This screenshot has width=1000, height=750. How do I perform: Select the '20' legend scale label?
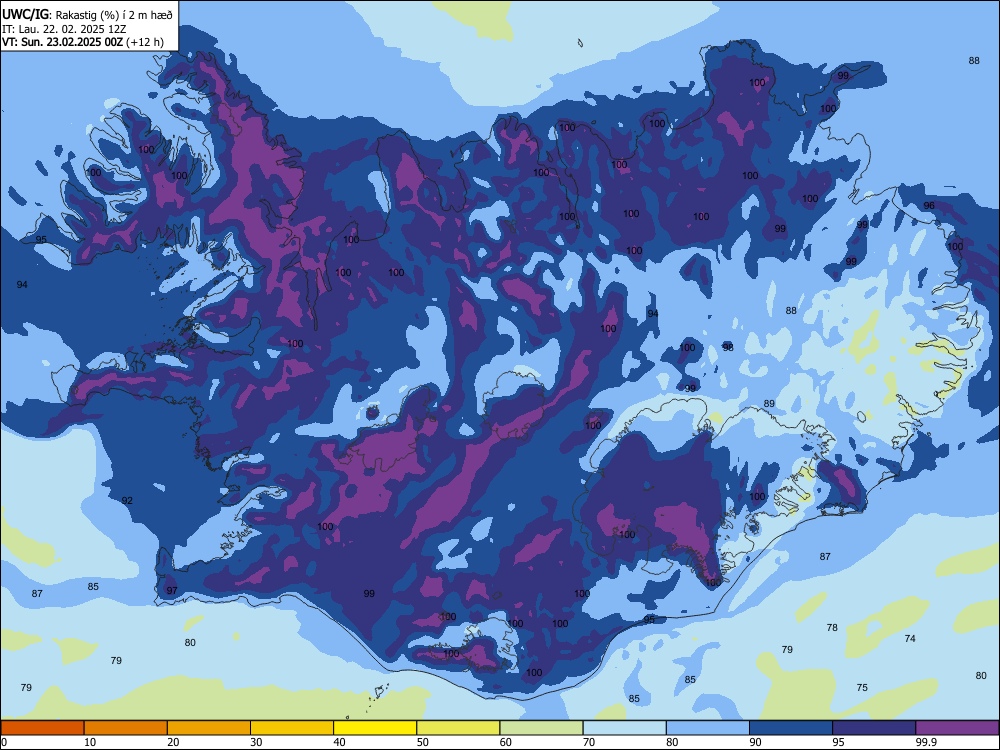pyautogui.click(x=173, y=742)
